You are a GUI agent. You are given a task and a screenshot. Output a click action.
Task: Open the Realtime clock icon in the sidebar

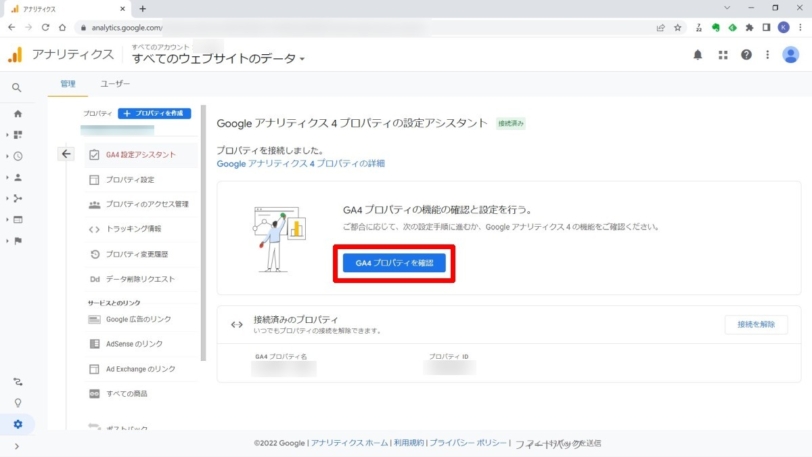(18, 156)
